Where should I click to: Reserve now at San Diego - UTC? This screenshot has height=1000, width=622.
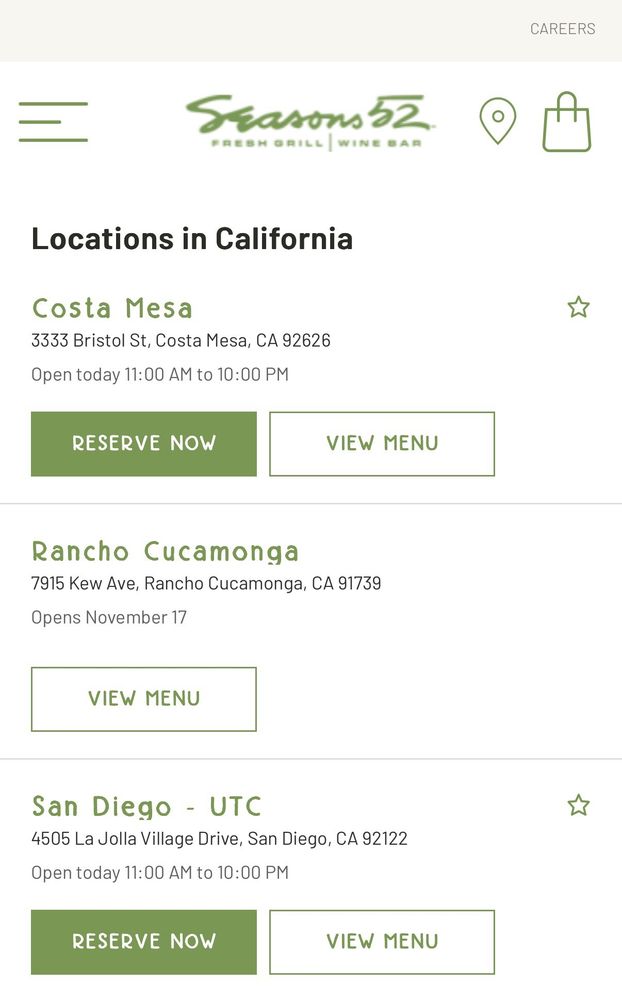click(144, 942)
